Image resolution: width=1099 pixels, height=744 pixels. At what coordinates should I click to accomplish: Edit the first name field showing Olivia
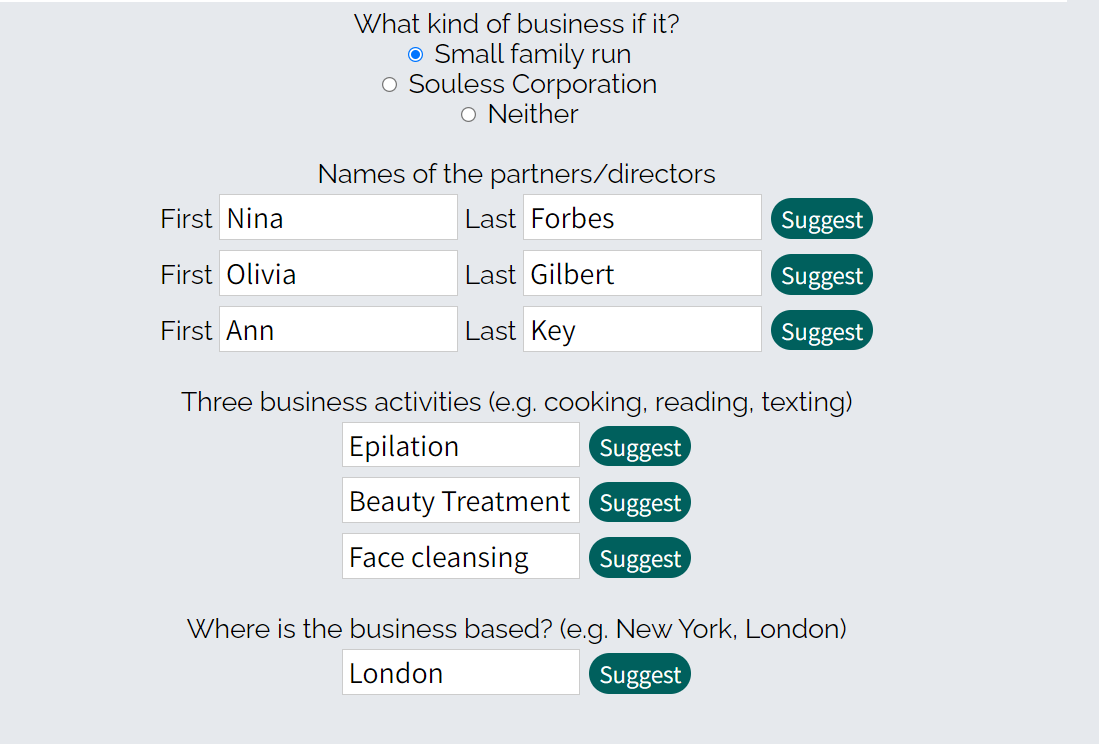pos(338,274)
